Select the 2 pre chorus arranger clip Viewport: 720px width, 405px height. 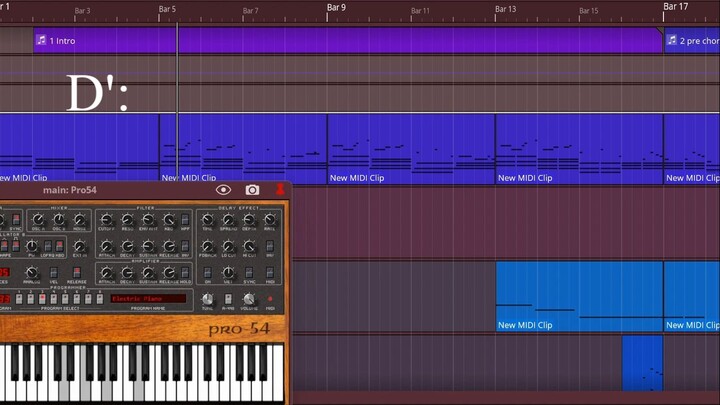point(694,41)
